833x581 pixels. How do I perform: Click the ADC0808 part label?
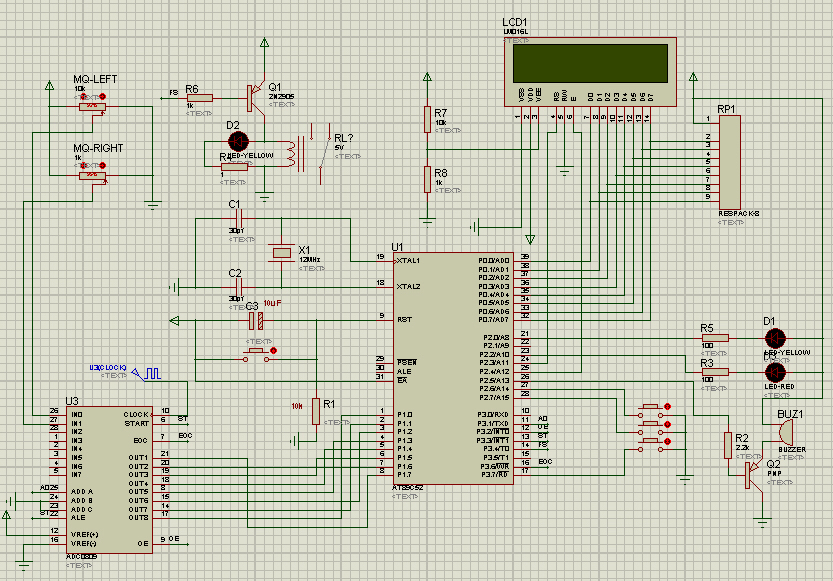pyautogui.click(x=82, y=557)
